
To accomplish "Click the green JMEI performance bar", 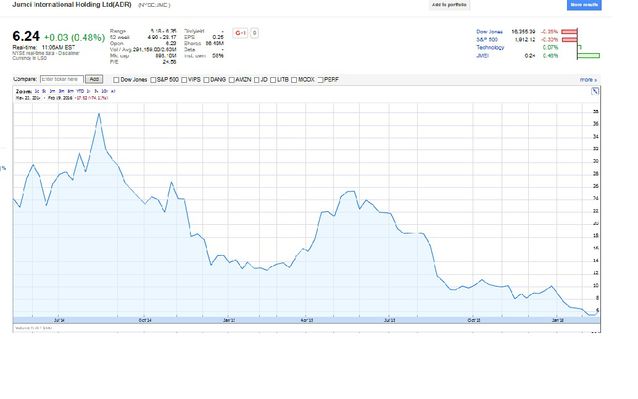I will (588, 55).
